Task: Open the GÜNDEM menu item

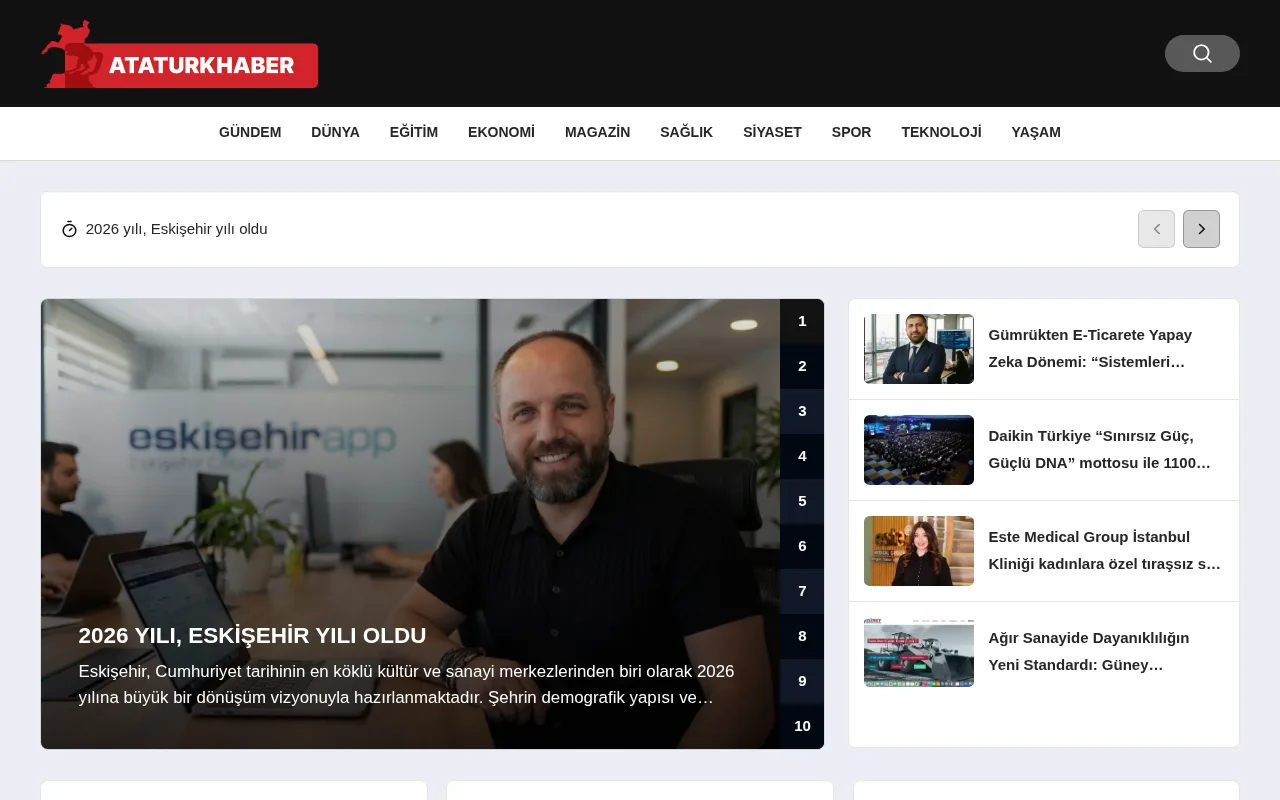Action: pos(250,132)
